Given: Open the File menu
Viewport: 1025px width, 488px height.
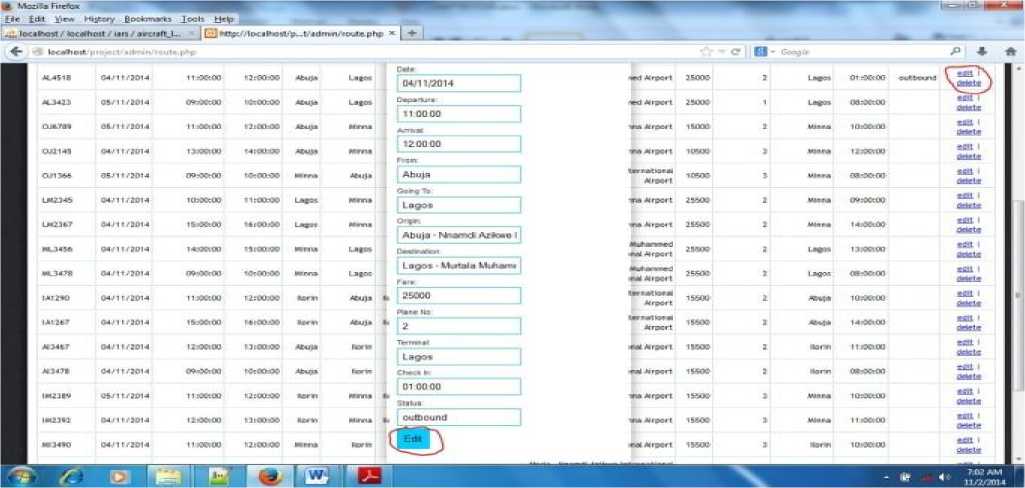Looking at the screenshot, I should pos(13,20).
